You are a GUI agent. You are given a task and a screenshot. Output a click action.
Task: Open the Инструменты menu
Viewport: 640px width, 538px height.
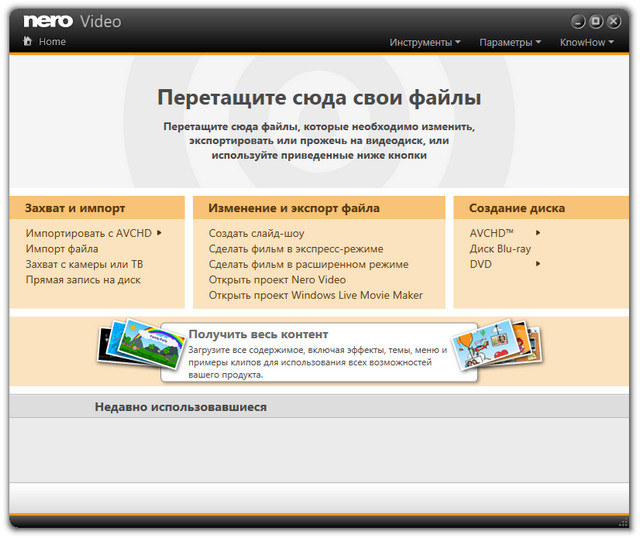pyautogui.click(x=425, y=42)
